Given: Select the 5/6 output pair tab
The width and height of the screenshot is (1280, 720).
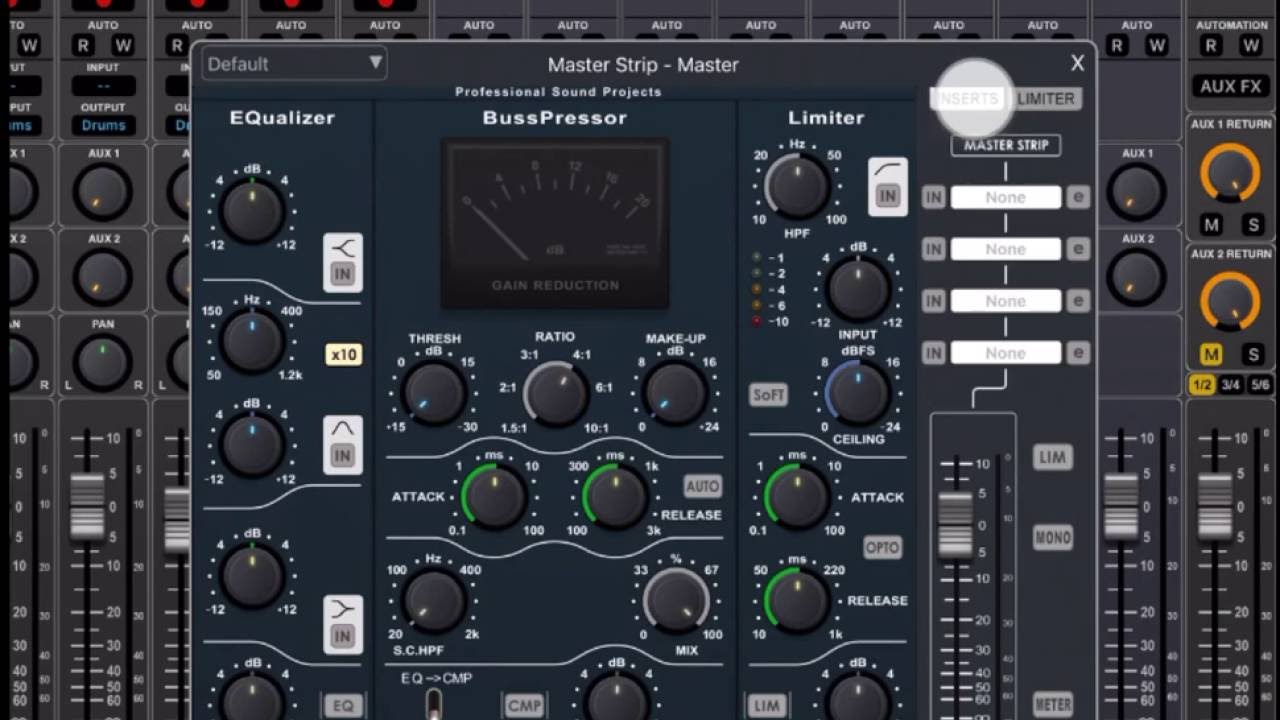Looking at the screenshot, I should click(1260, 384).
